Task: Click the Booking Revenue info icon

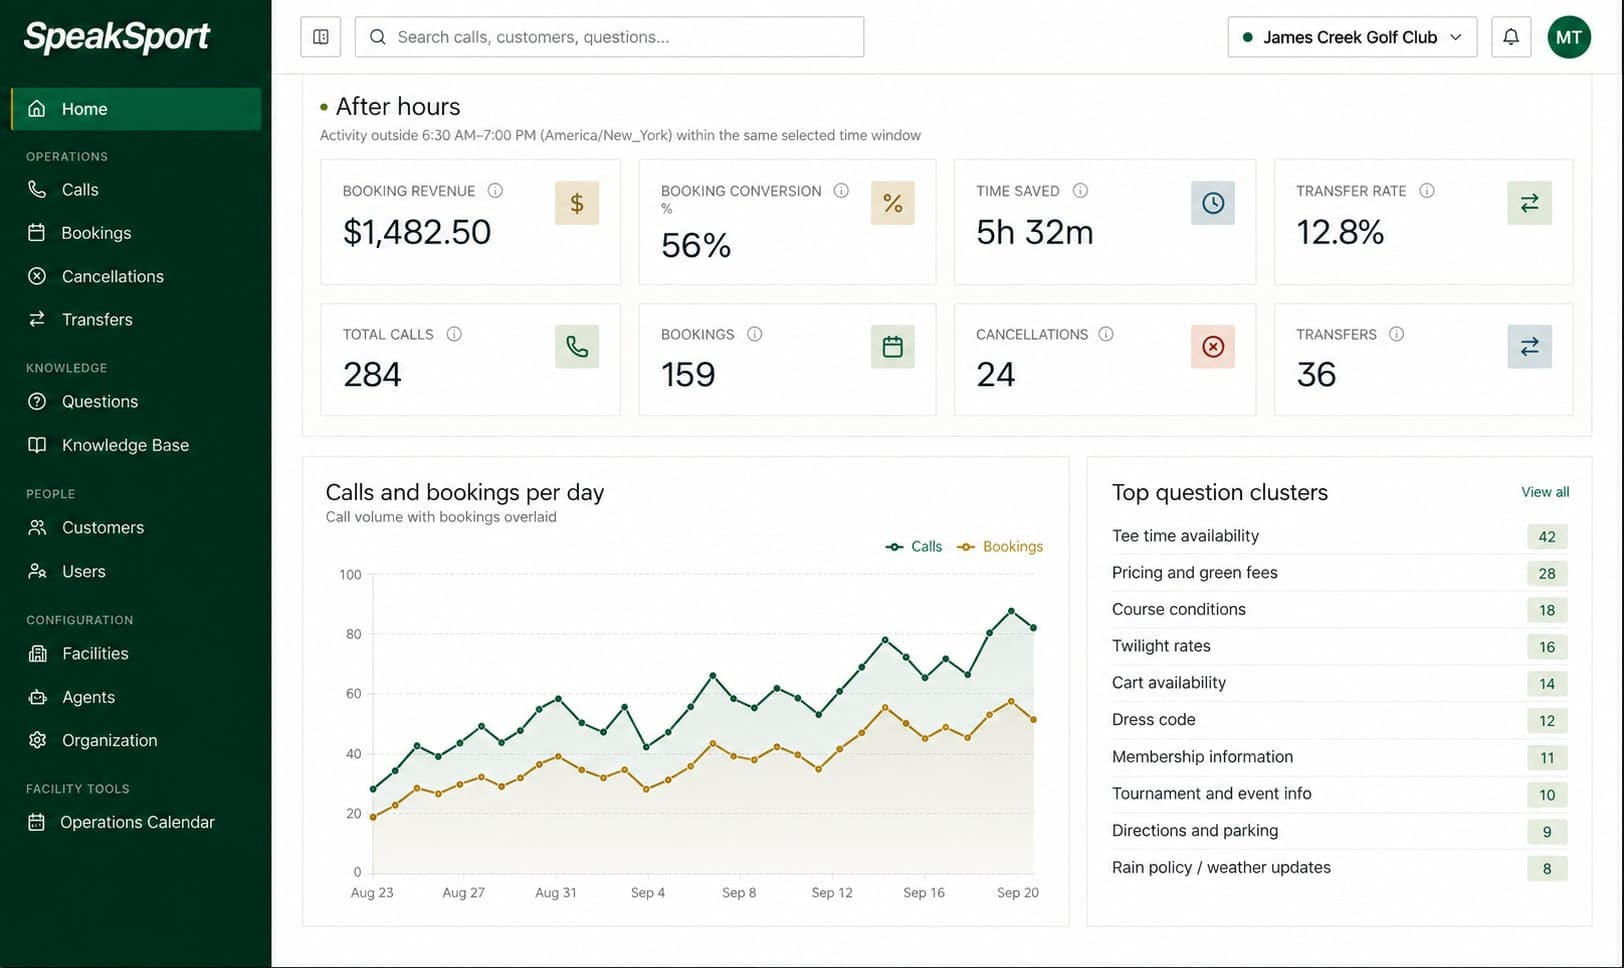Action: tap(495, 190)
